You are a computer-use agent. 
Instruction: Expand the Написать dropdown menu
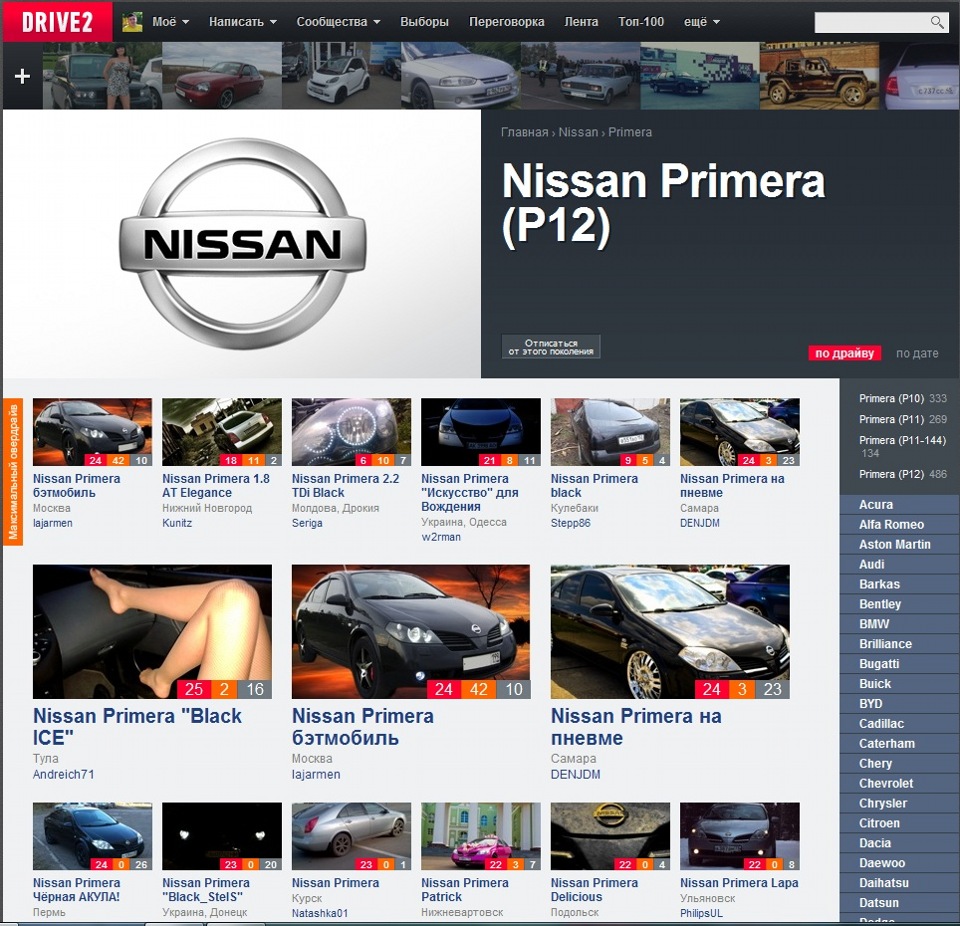tap(242, 21)
